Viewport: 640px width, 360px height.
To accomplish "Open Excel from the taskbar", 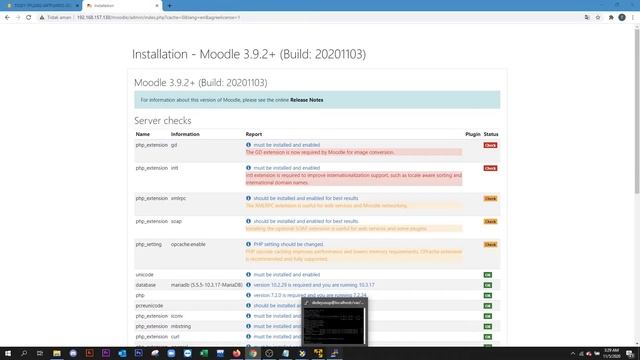I will pos(204,353).
